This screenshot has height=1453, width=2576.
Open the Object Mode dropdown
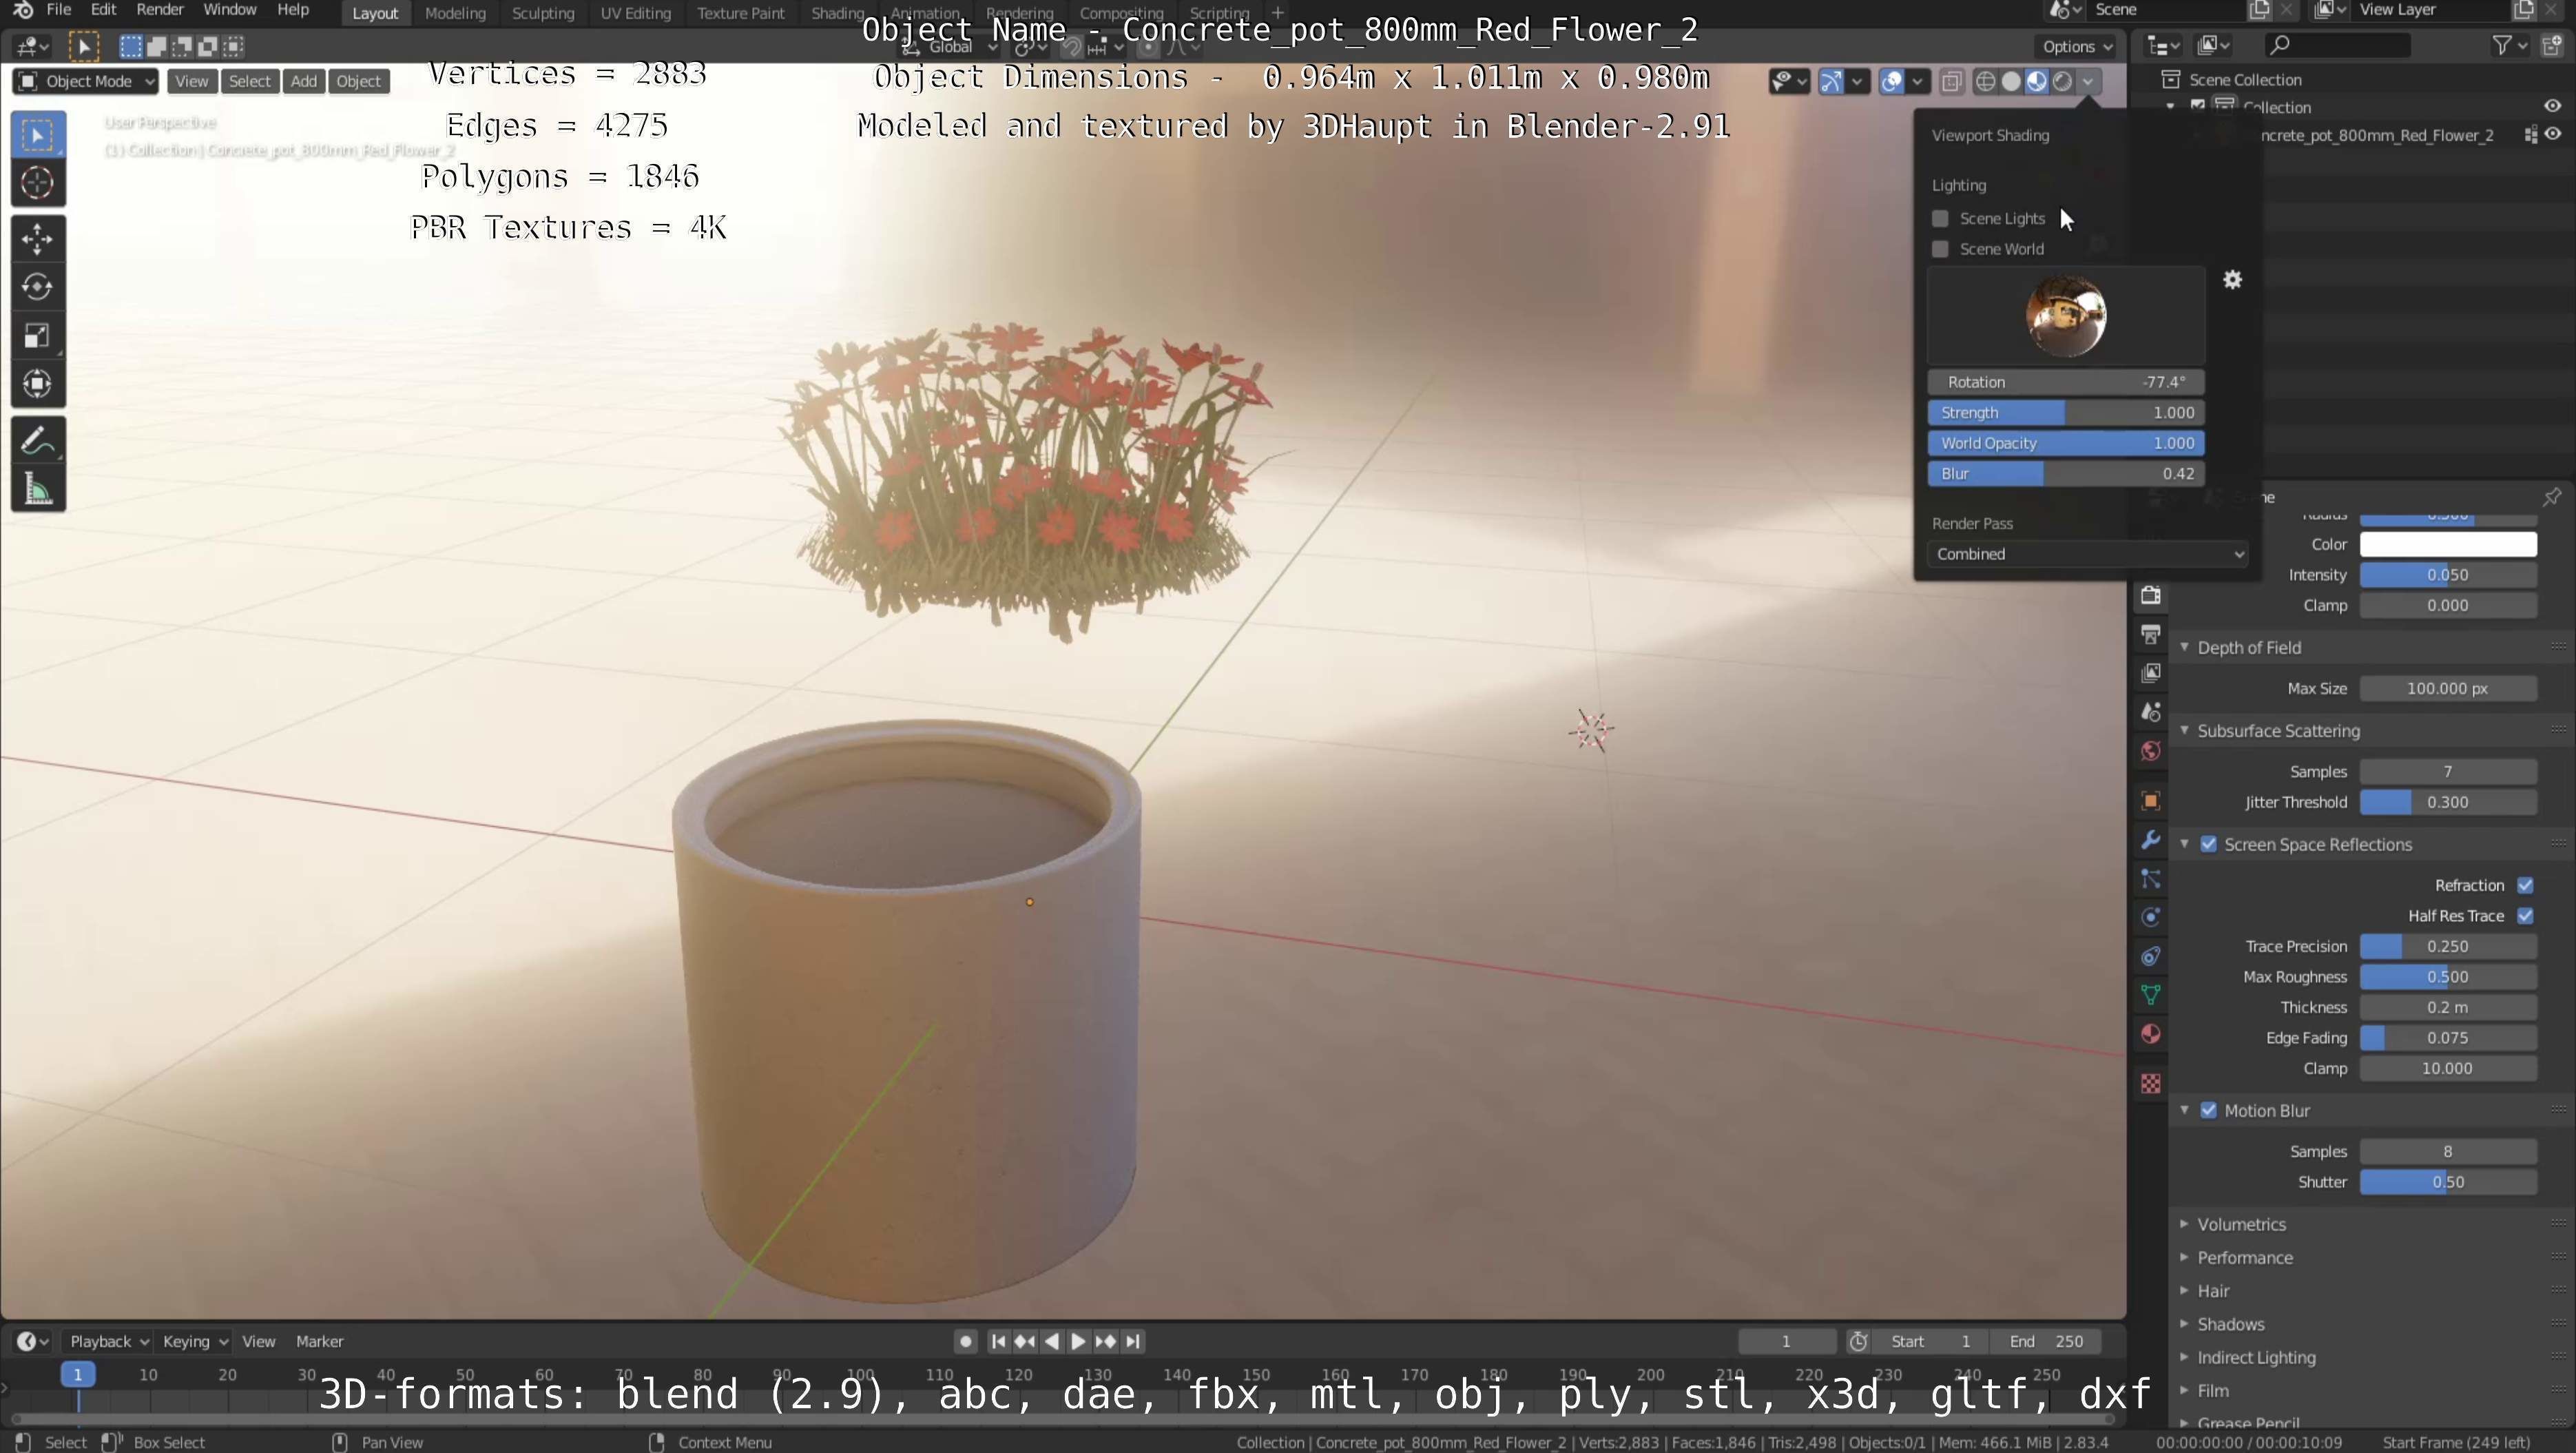point(86,82)
